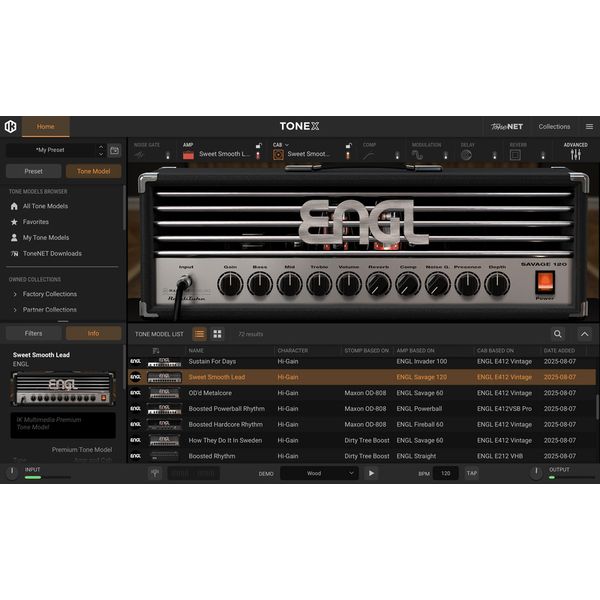This screenshot has height=600, width=600.
Task: Switch to grid view icon
Action: (x=217, y=334)
